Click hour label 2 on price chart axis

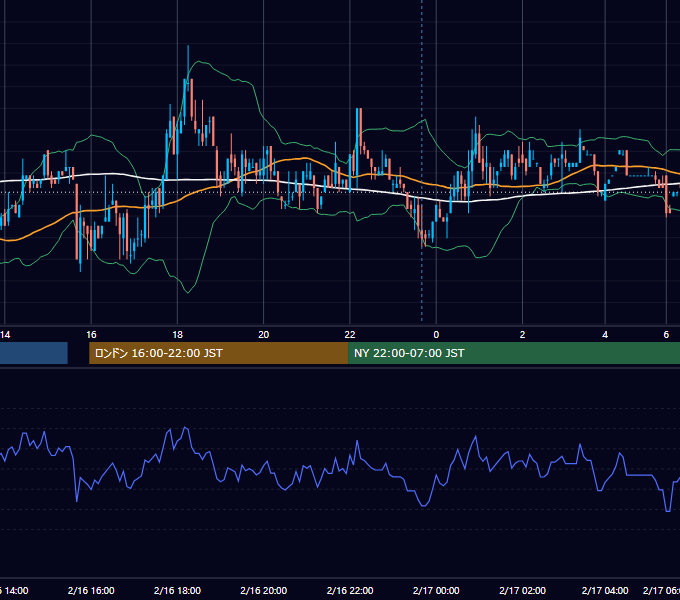pos(523,335)
